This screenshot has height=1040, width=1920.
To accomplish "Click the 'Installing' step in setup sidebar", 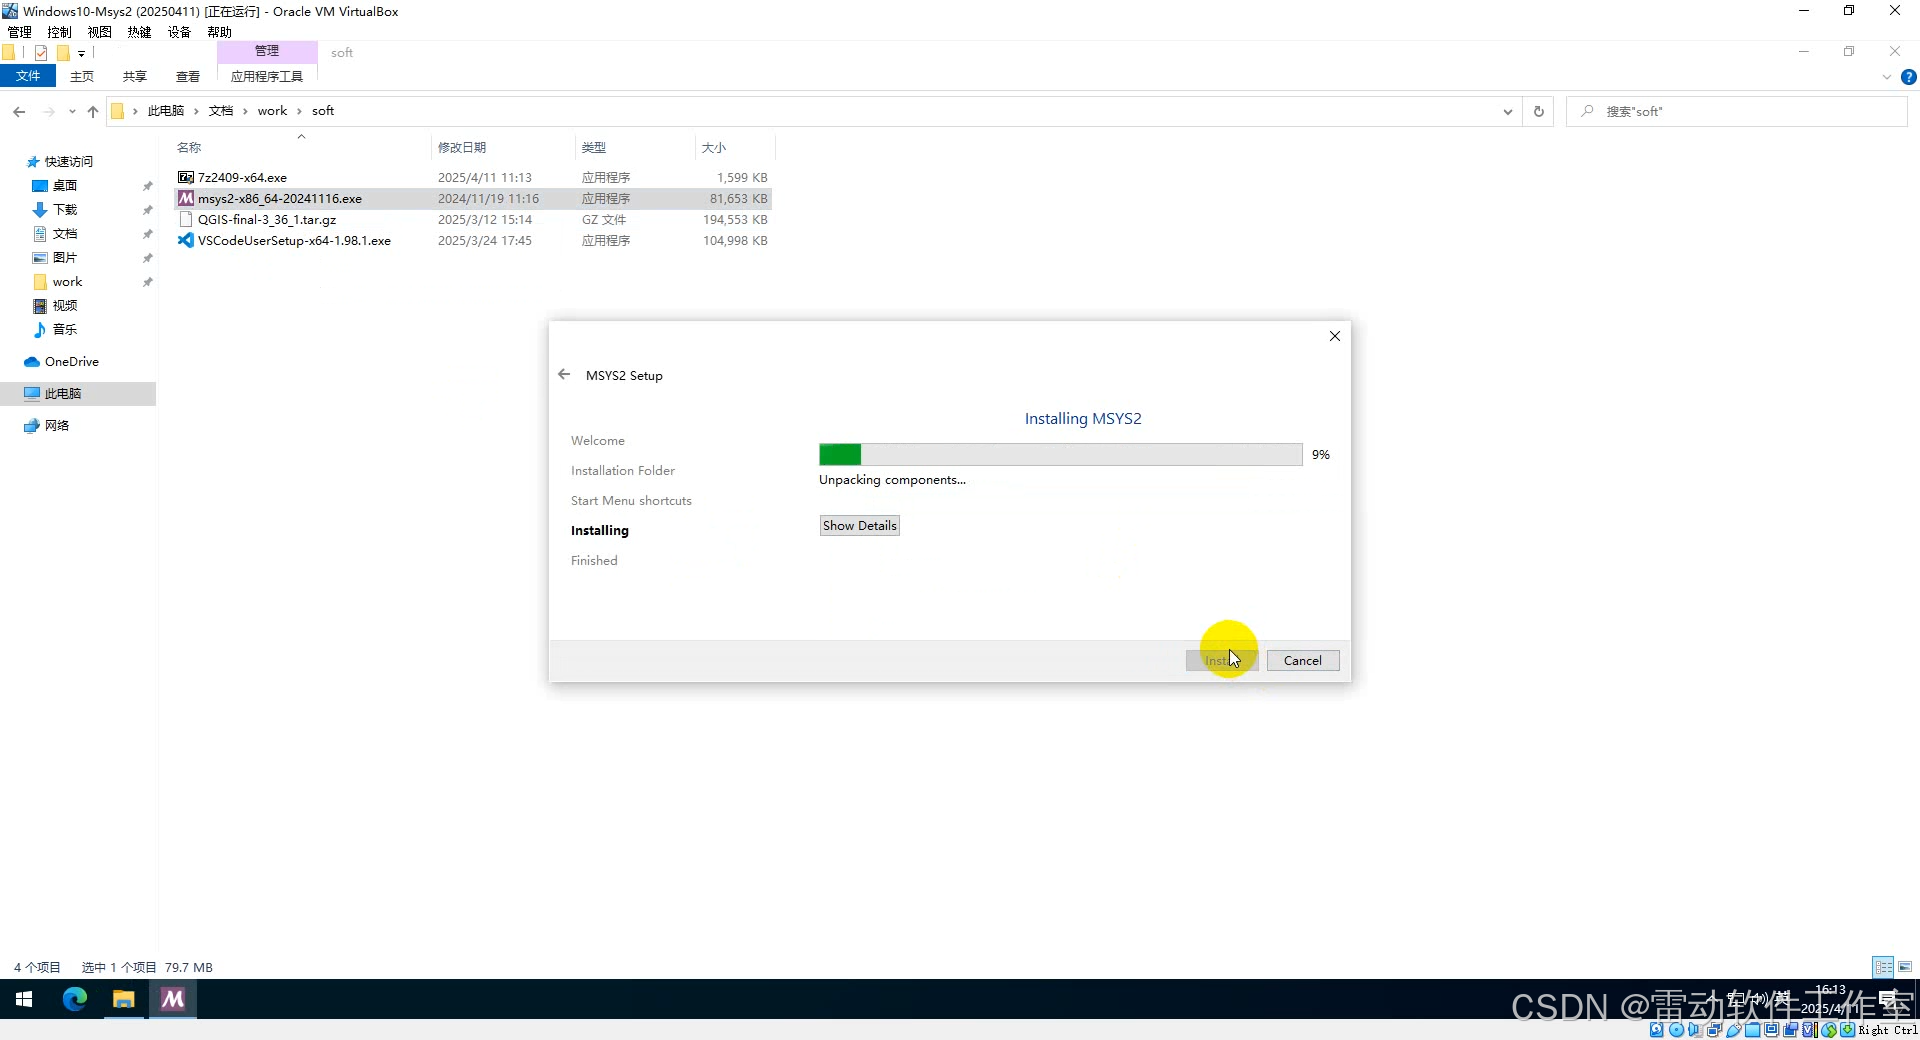I will pos(600,531).
